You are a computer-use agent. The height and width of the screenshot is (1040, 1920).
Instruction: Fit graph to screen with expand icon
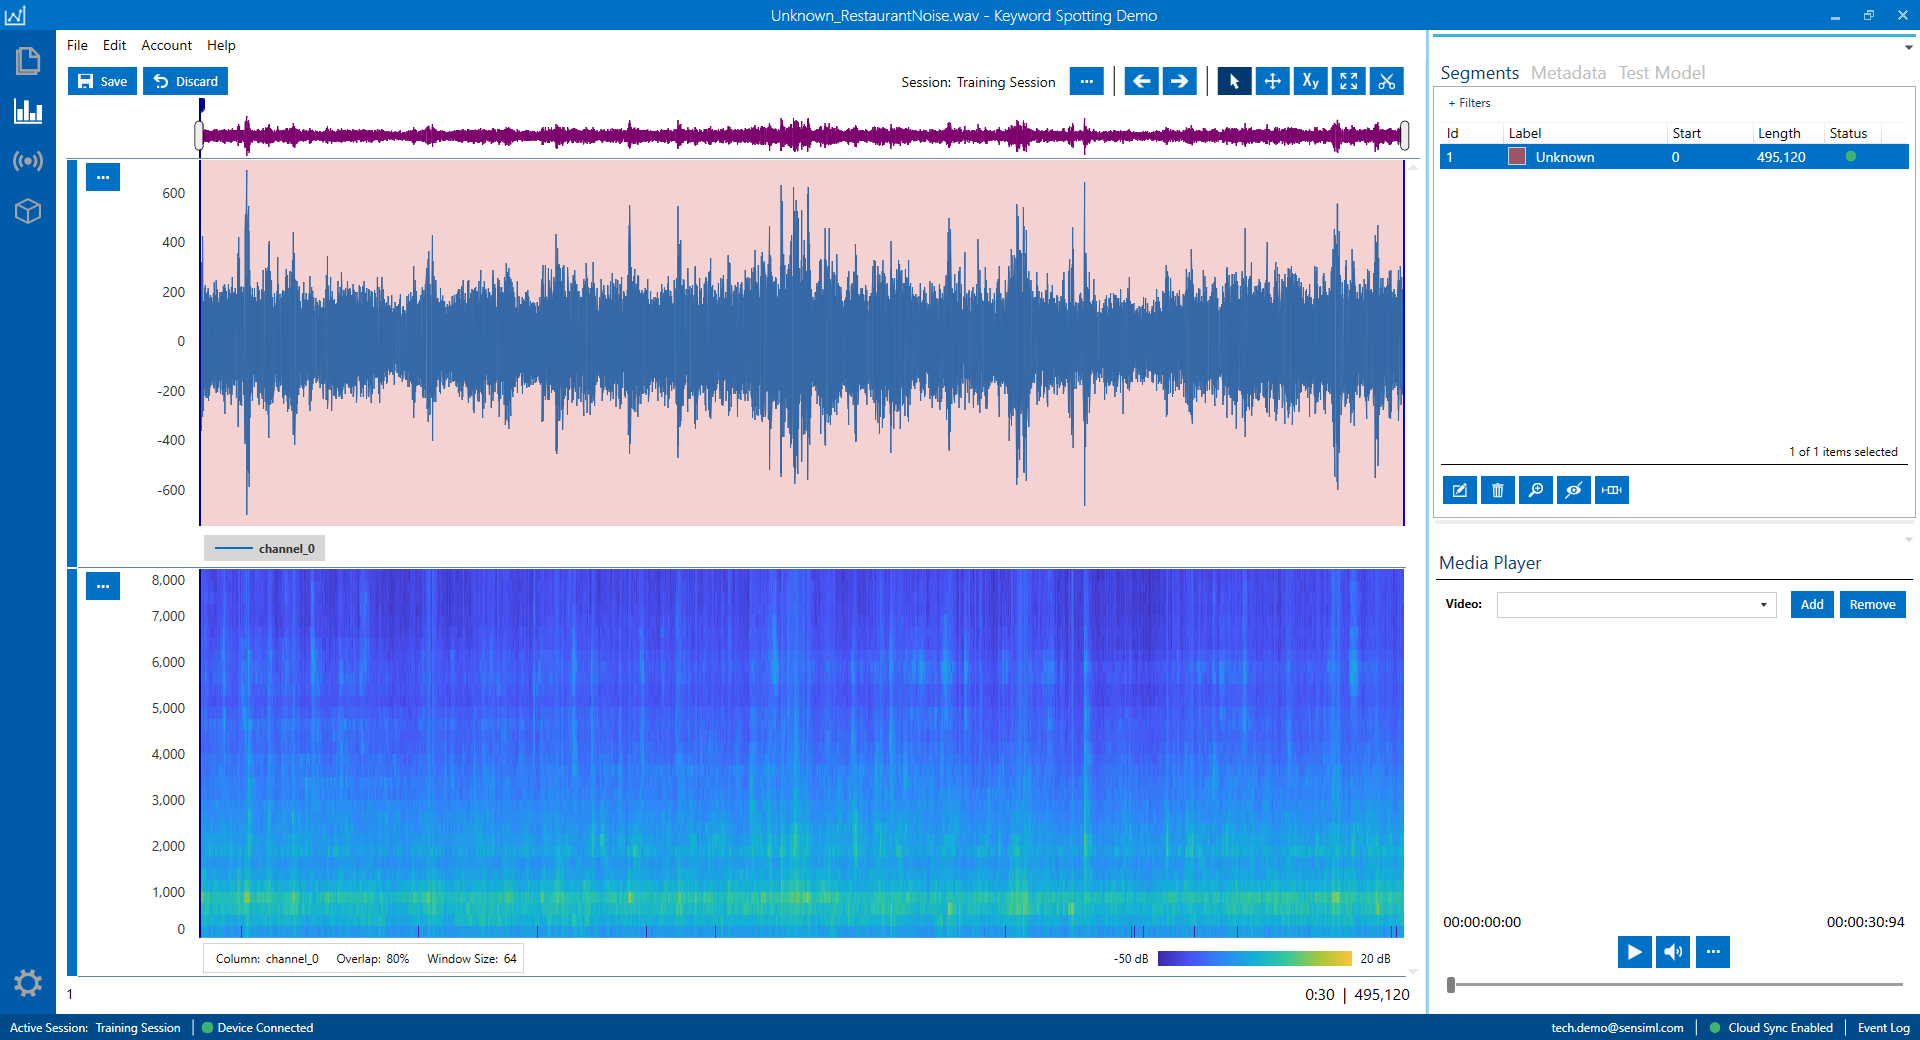[x=1348, y=82]
